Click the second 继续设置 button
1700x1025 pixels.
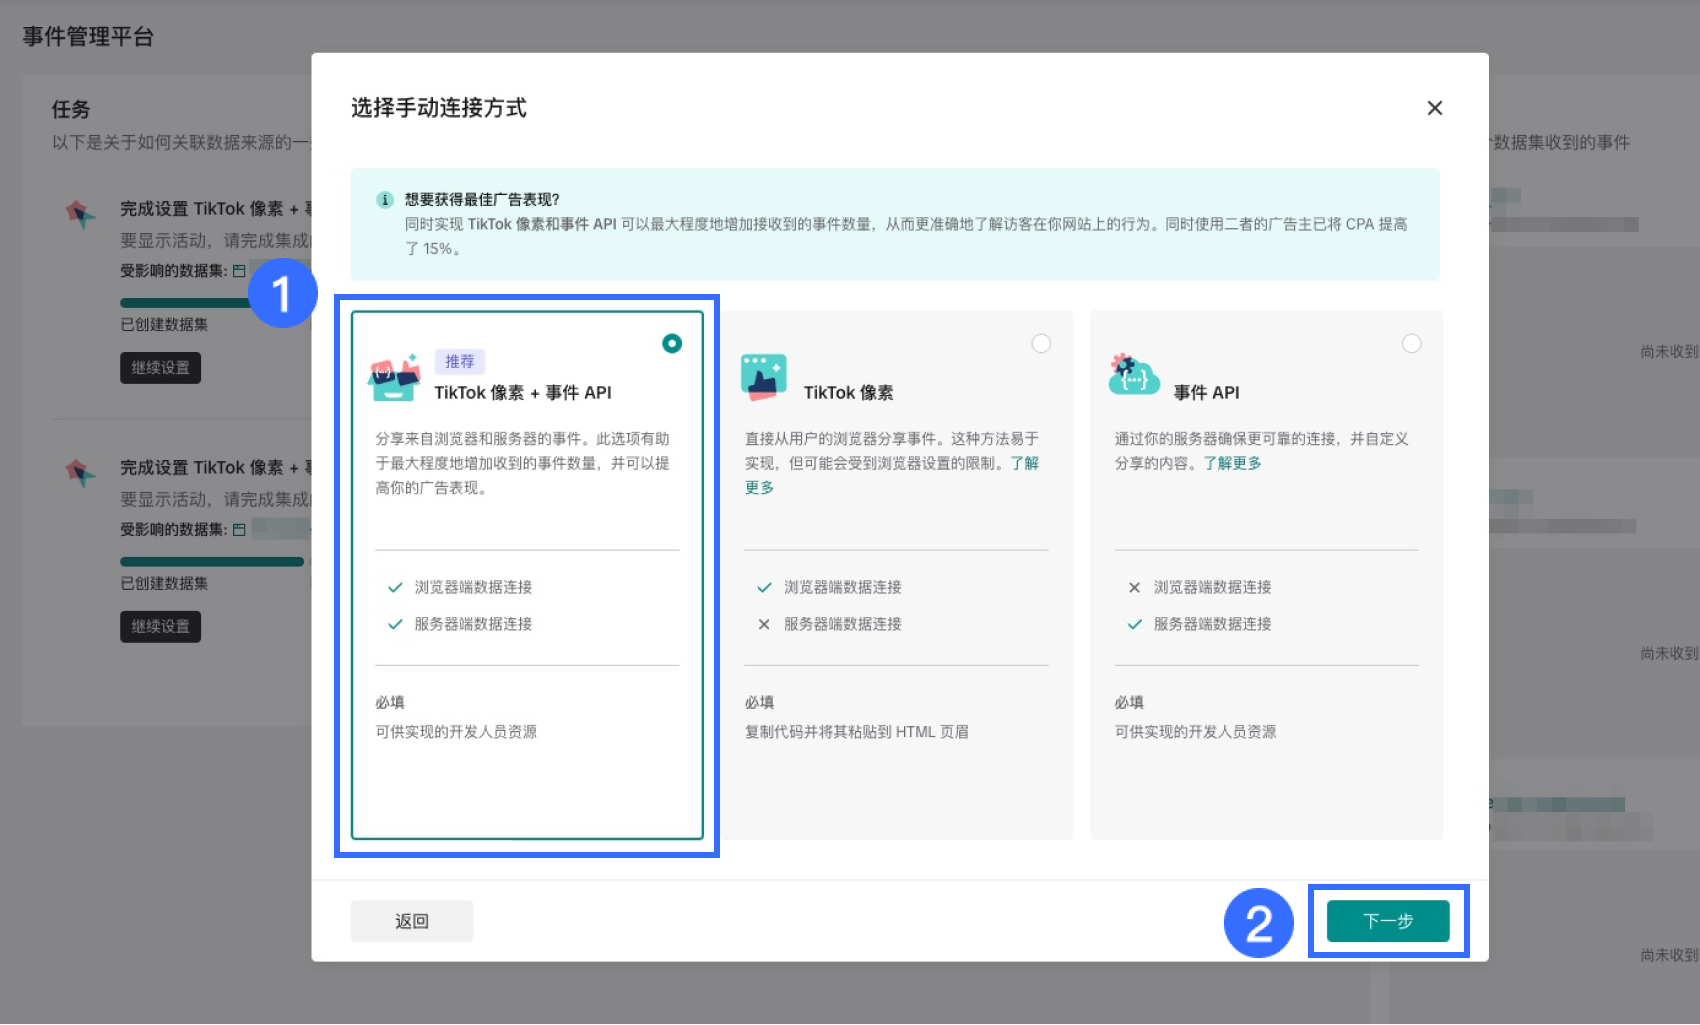tap(160, 626)
